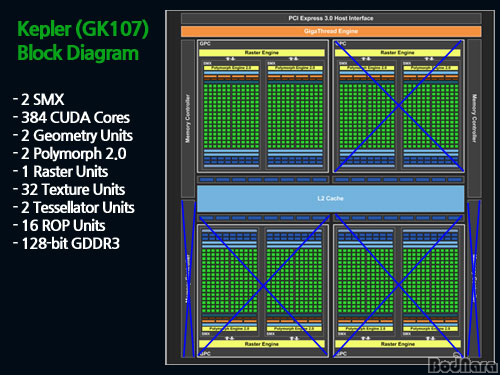
Task: Click the 2 SMX specification line
Action: 38,100
